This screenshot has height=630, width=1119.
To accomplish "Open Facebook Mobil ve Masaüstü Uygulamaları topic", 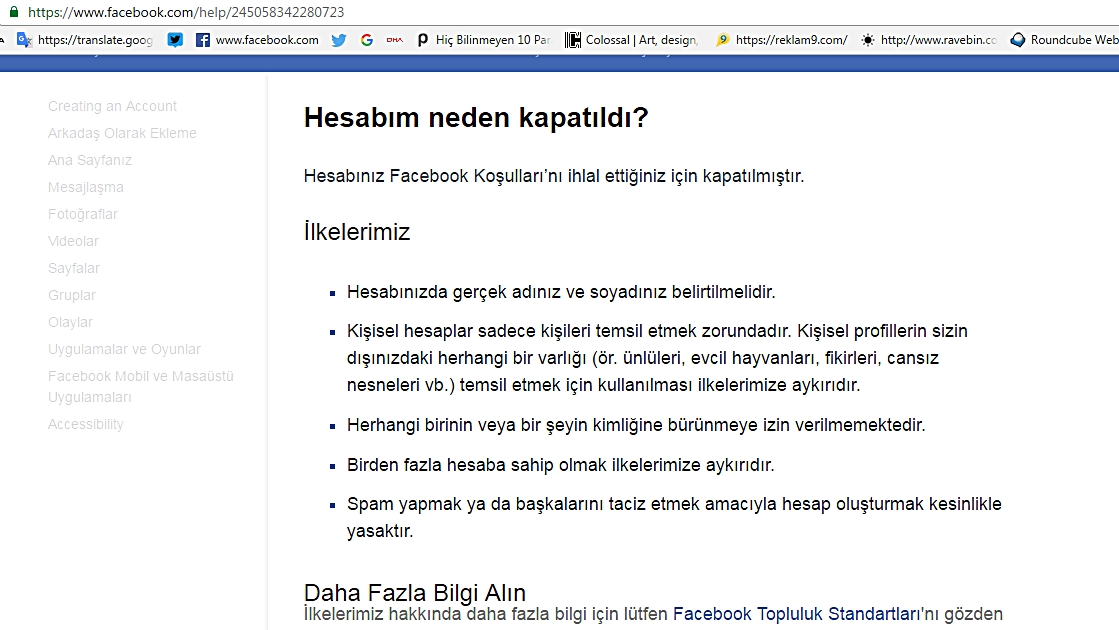I will 141,387.
